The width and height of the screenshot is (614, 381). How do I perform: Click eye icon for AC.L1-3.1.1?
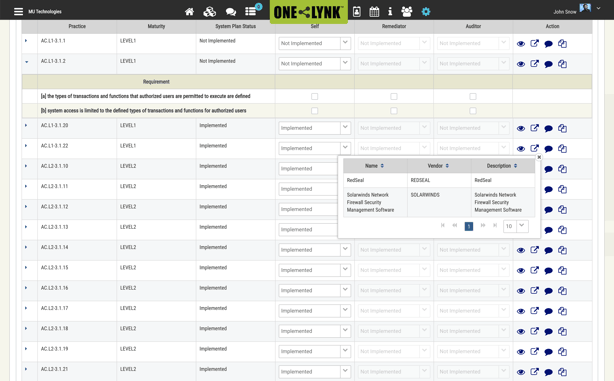521,44
